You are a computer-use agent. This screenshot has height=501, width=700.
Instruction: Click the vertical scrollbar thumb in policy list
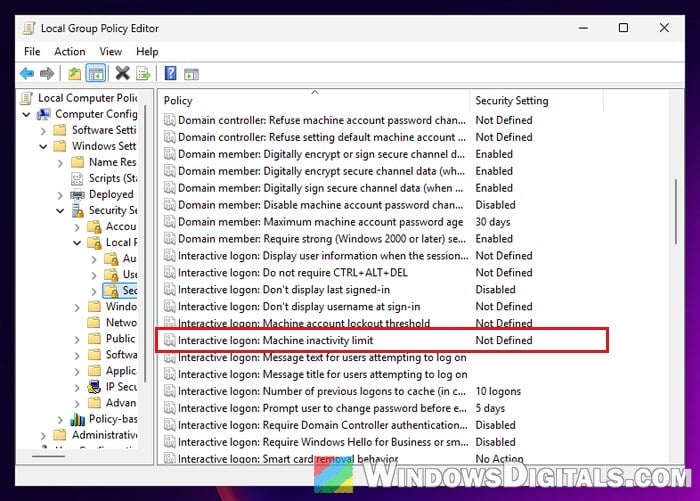(676, 212)
